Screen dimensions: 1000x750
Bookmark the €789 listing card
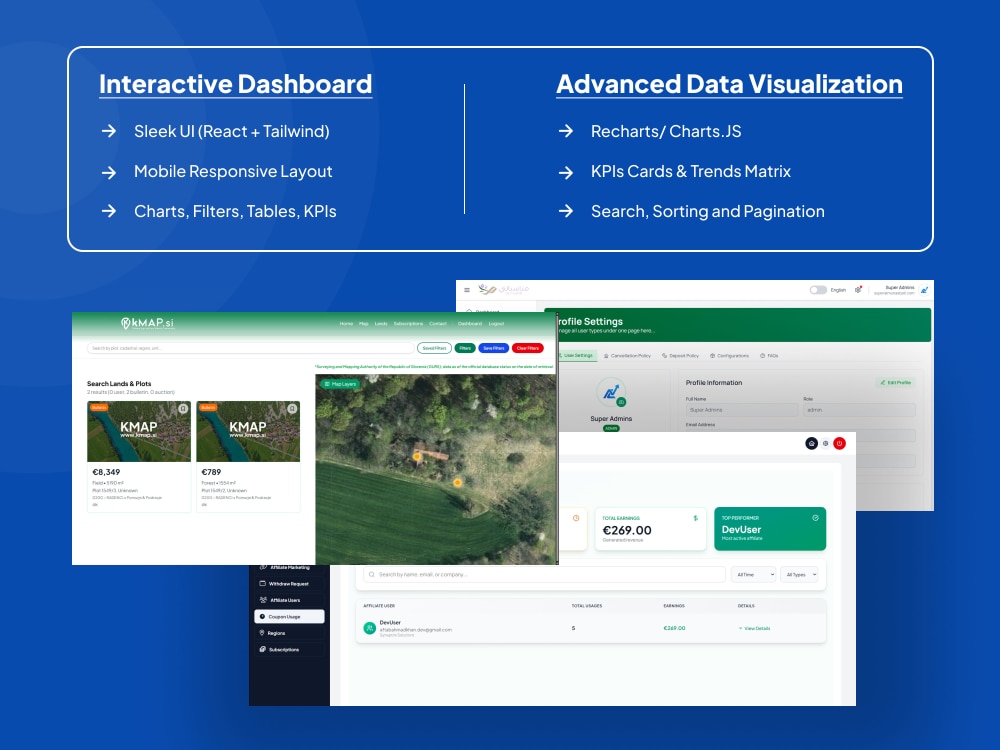point(292,408)
